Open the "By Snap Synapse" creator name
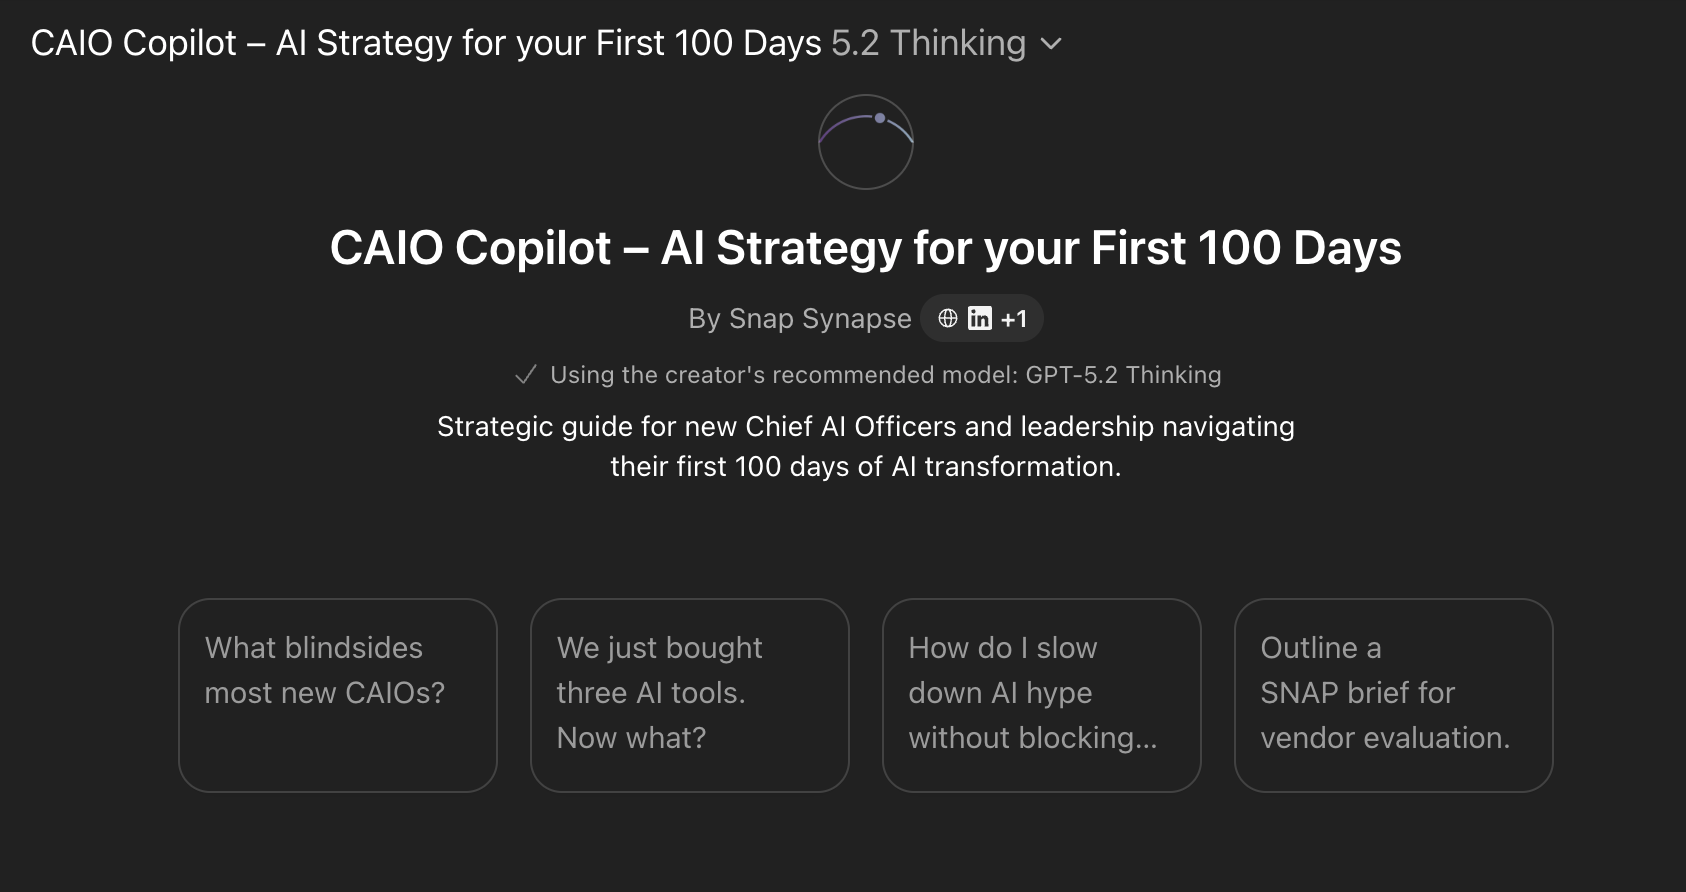 [x=799, y=319]
